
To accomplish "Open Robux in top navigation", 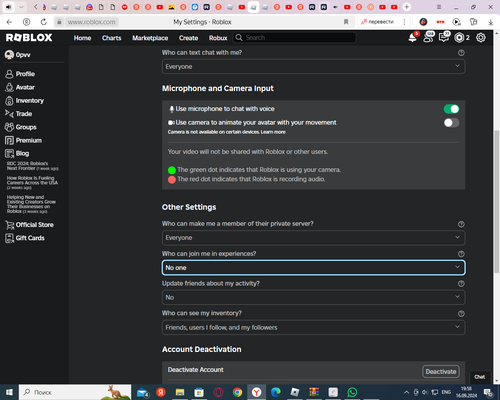I will pos(218,38).
